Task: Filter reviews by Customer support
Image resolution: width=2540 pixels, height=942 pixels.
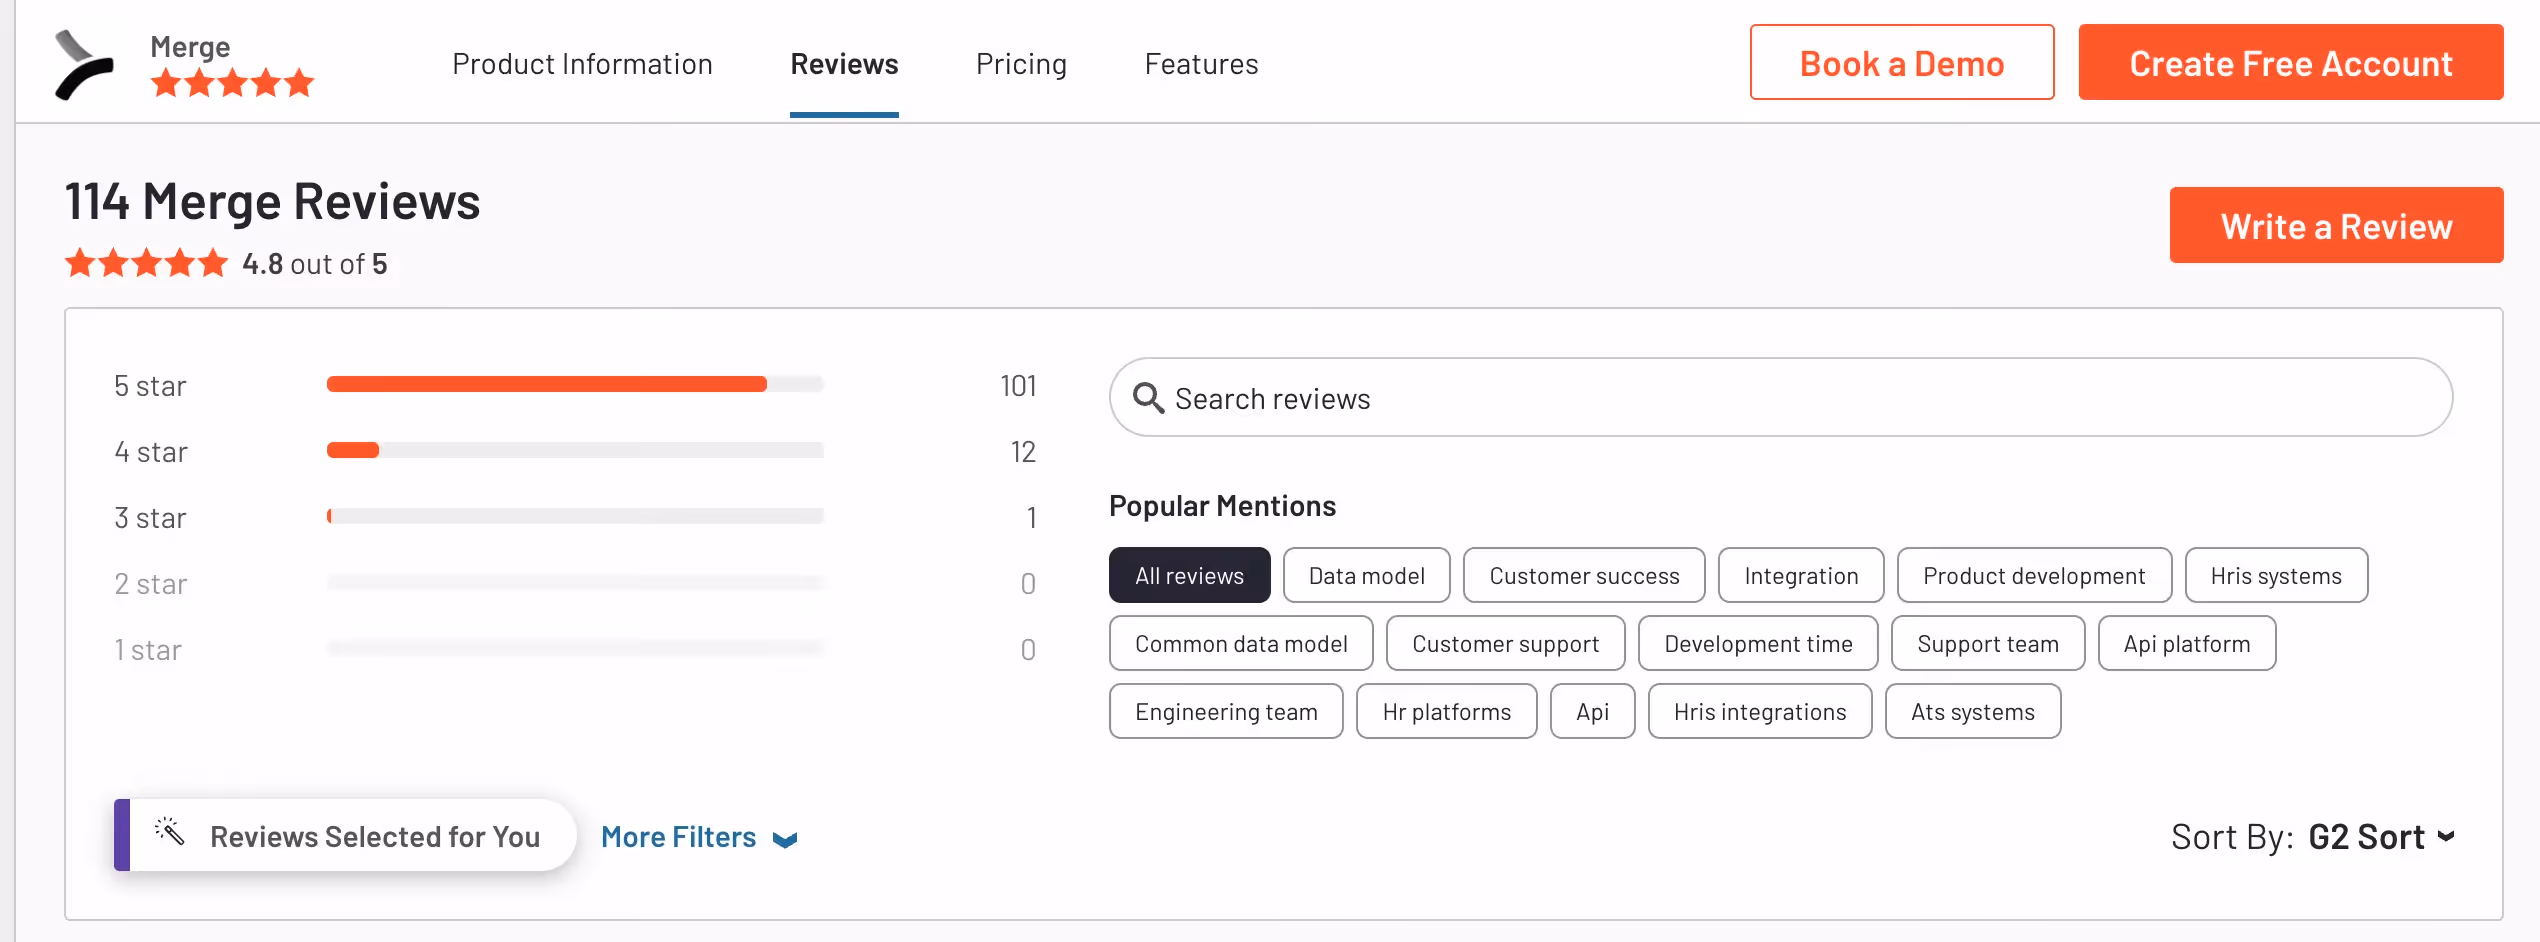Action: [x=1505, y=643]
